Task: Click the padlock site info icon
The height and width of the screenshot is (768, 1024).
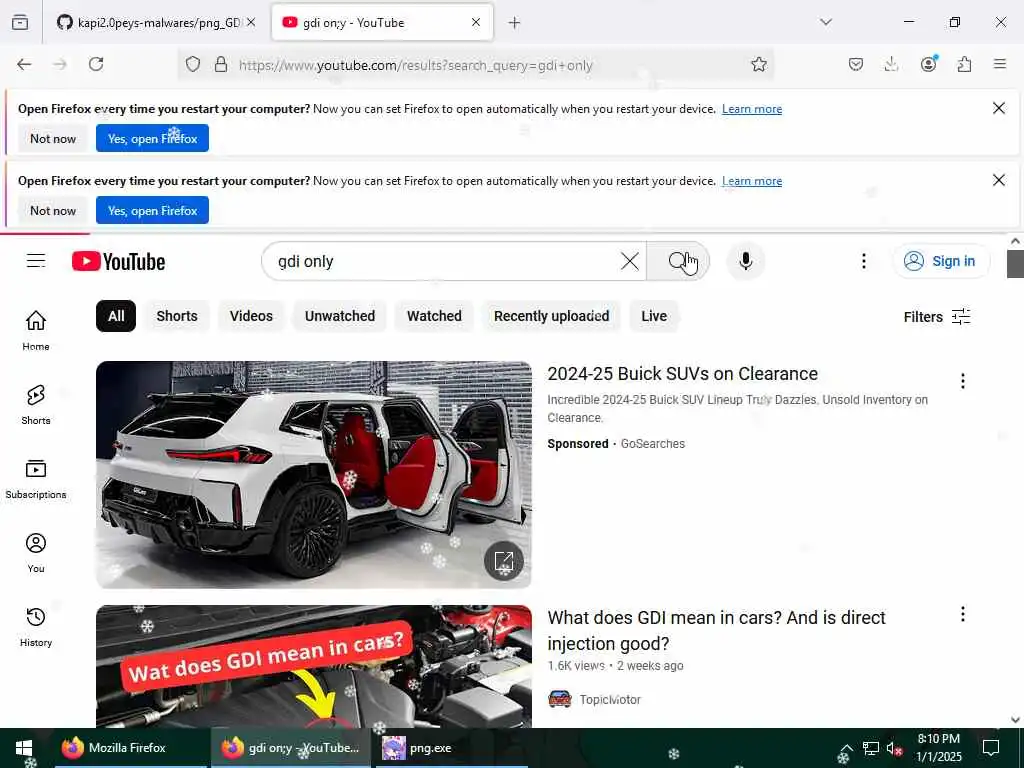Action: (x=221, y=64)
